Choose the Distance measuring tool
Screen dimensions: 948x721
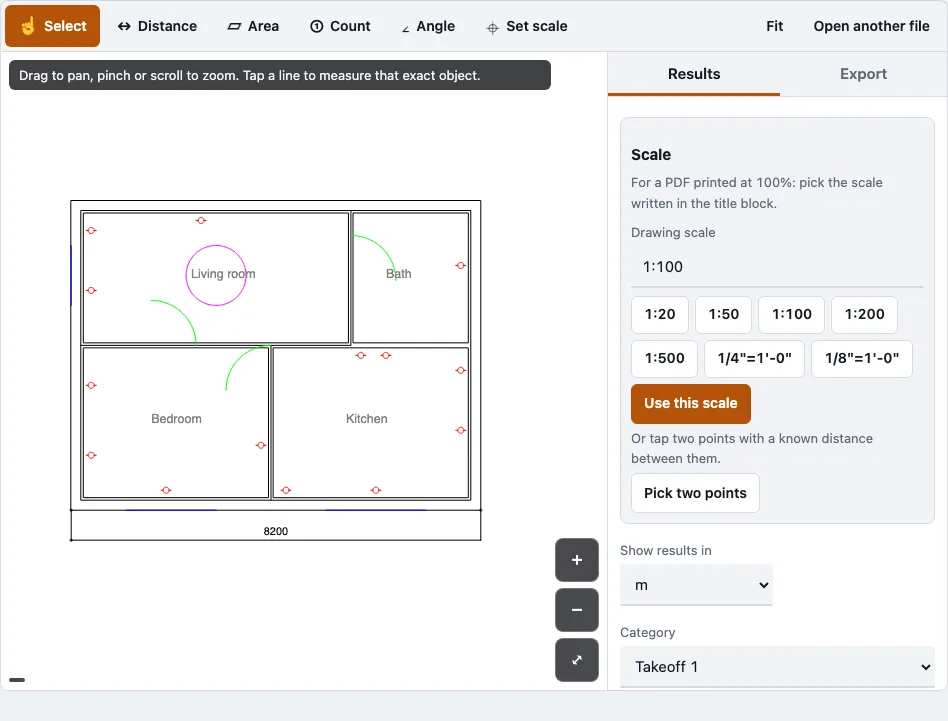pyautogui.click(x=157, y=26)
